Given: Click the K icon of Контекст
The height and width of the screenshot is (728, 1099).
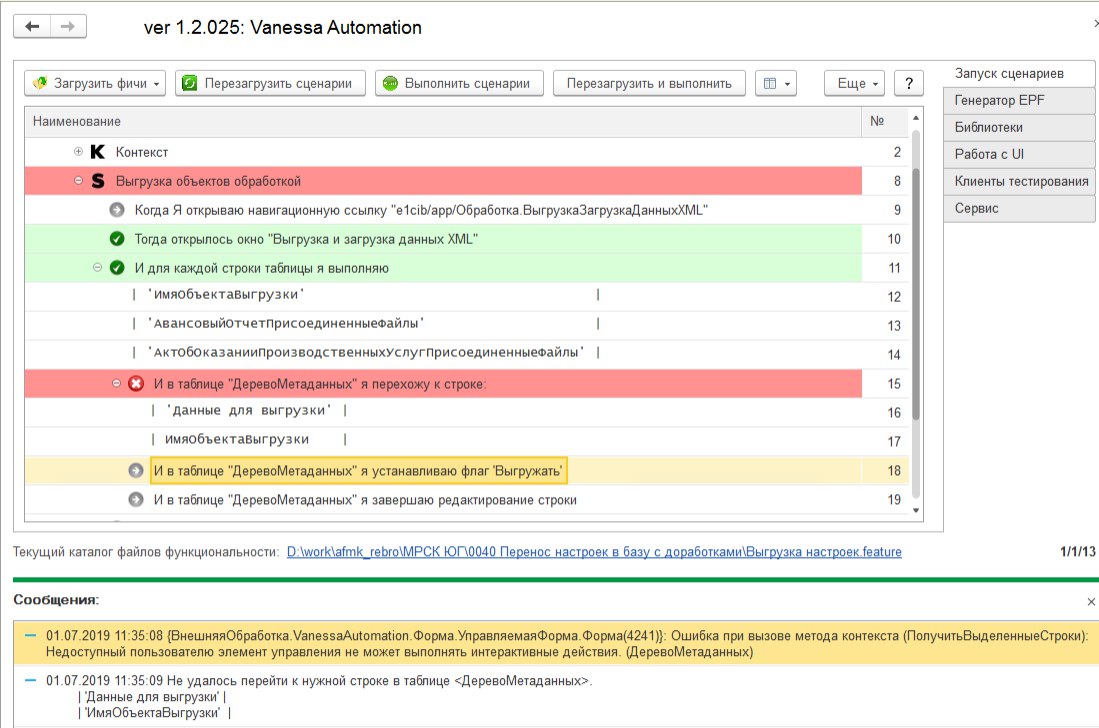Looking at the screenshot, I should 98,151.
